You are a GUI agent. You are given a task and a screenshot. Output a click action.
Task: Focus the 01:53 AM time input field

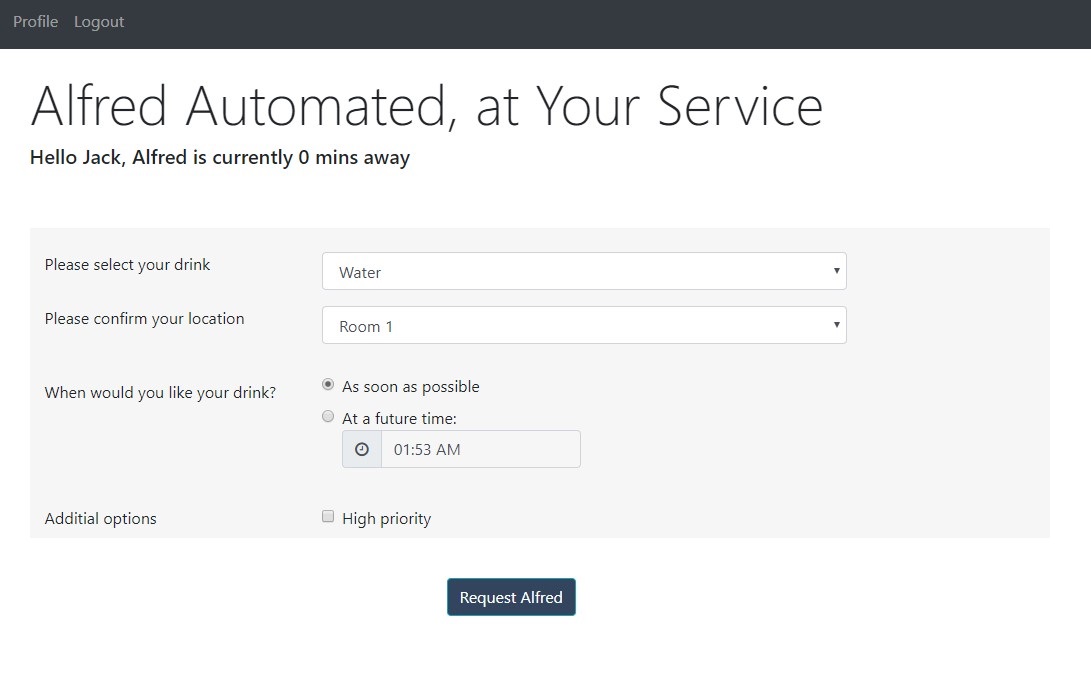(x=480, y=450)
